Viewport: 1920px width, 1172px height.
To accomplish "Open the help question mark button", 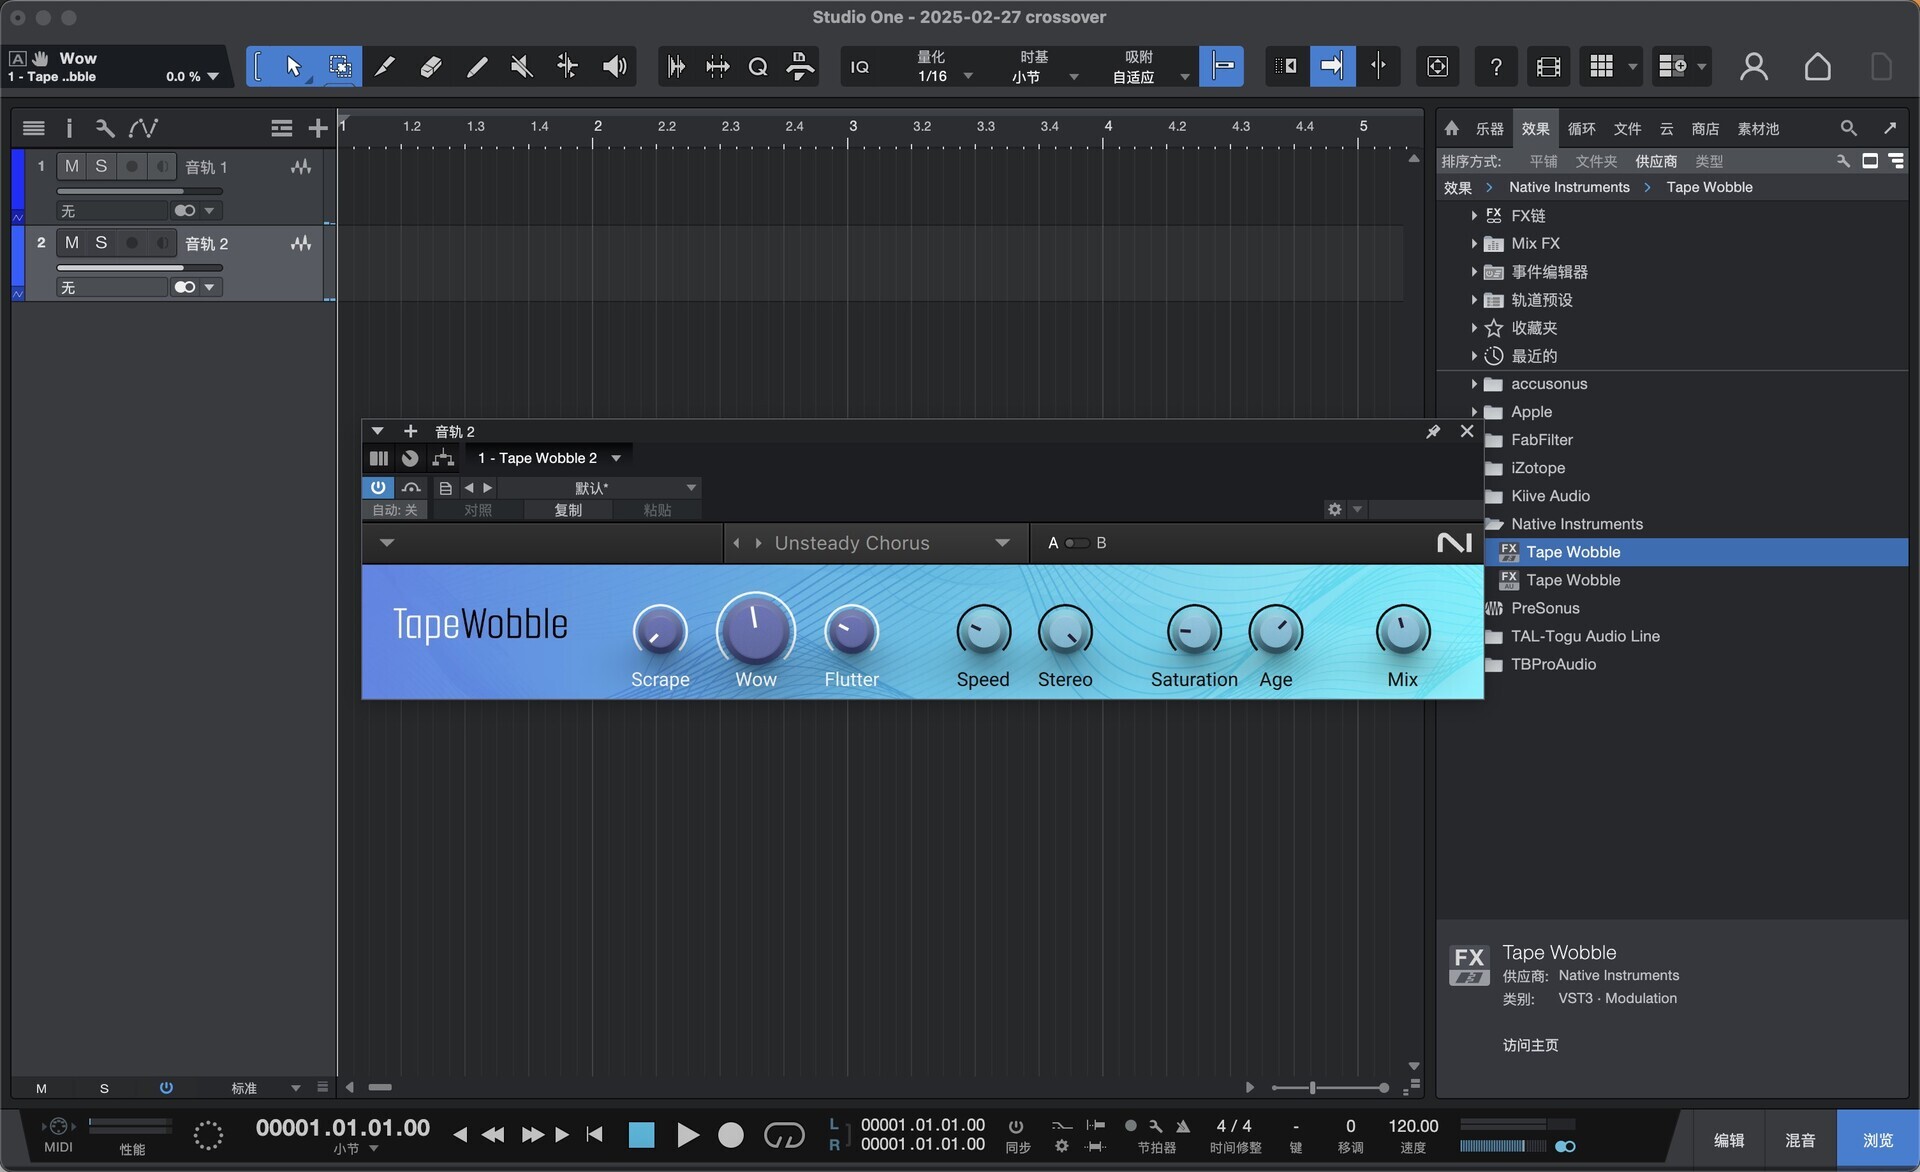I will point(1495,67).
